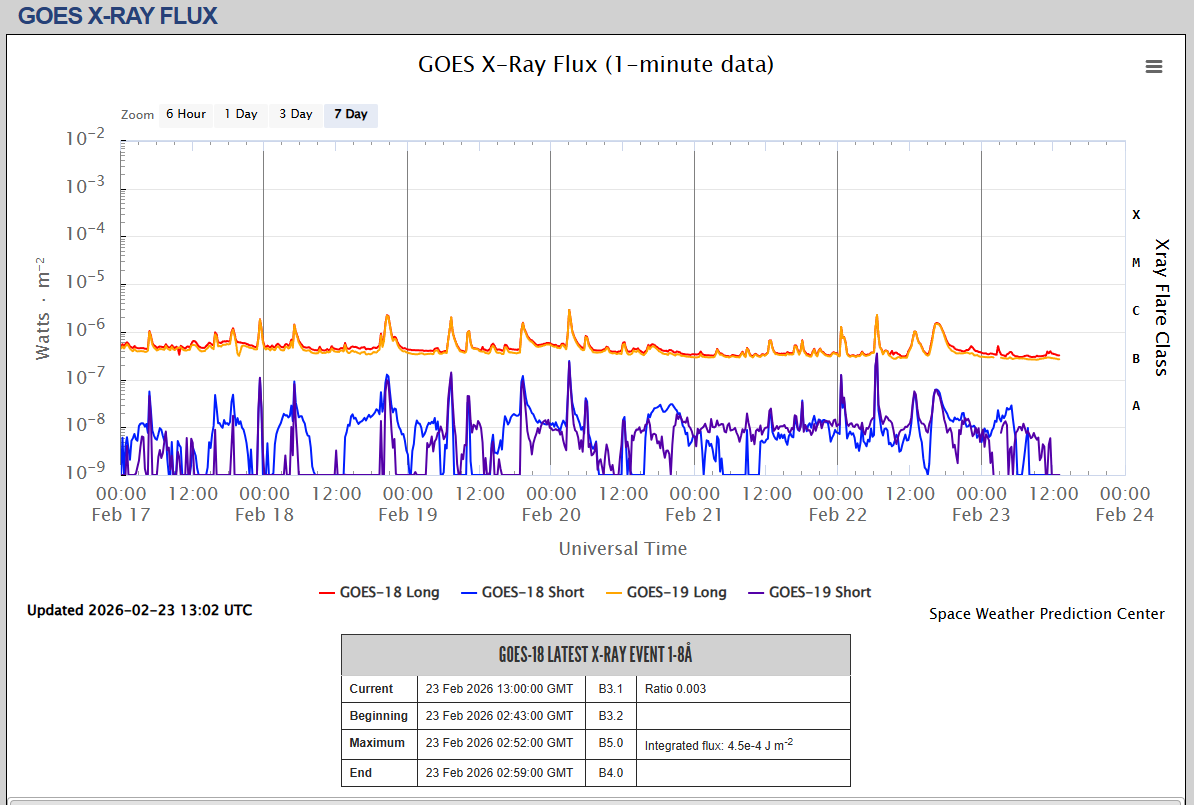Click the X flare class label
The width and height of the screenshot is (1194, 805).
pyautogui.click(x=1136, y=215)
